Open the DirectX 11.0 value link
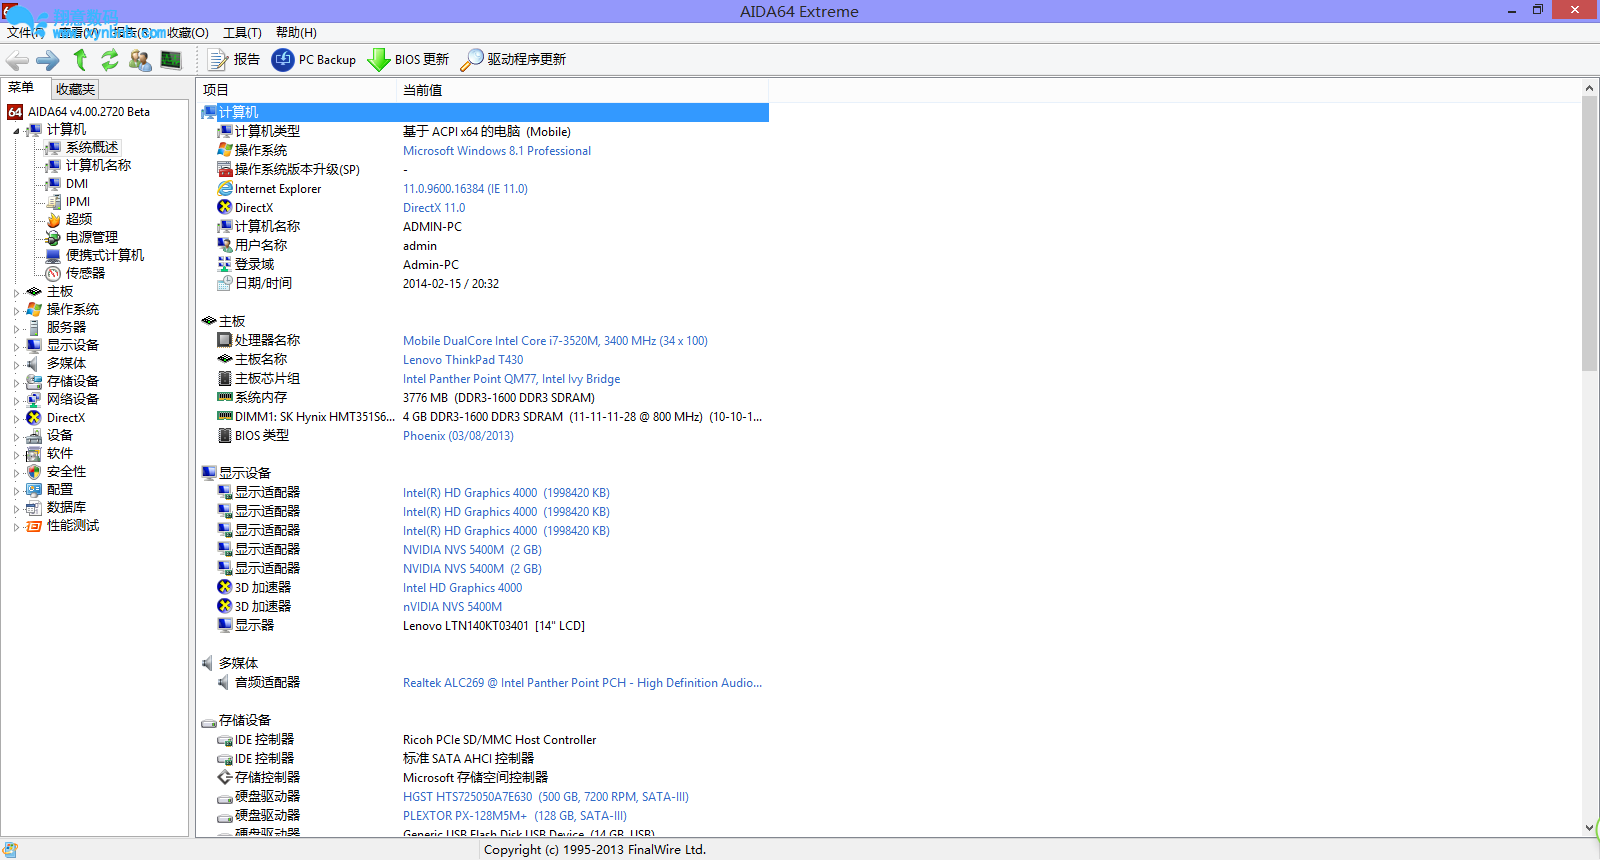 tap(434, 208)
